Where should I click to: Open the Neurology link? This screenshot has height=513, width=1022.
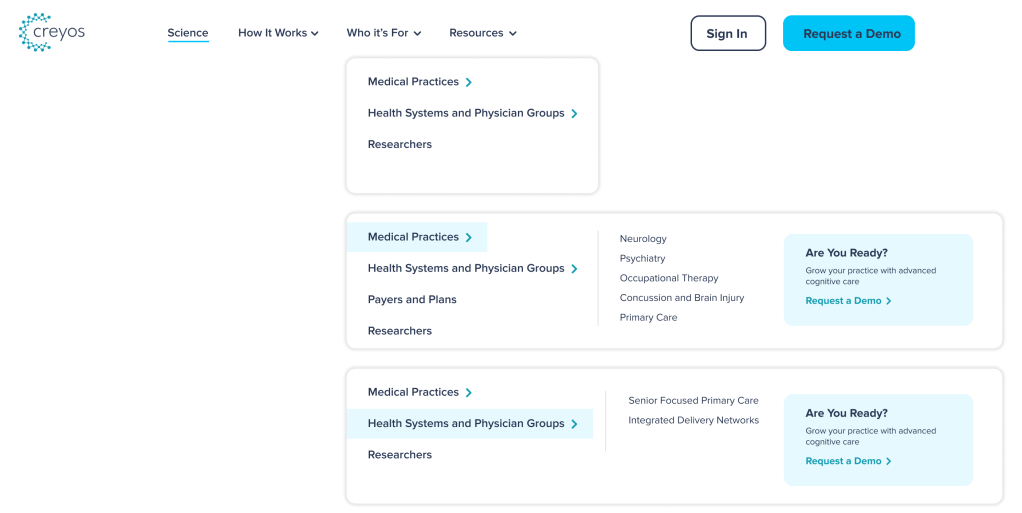[x=643, y=239]
